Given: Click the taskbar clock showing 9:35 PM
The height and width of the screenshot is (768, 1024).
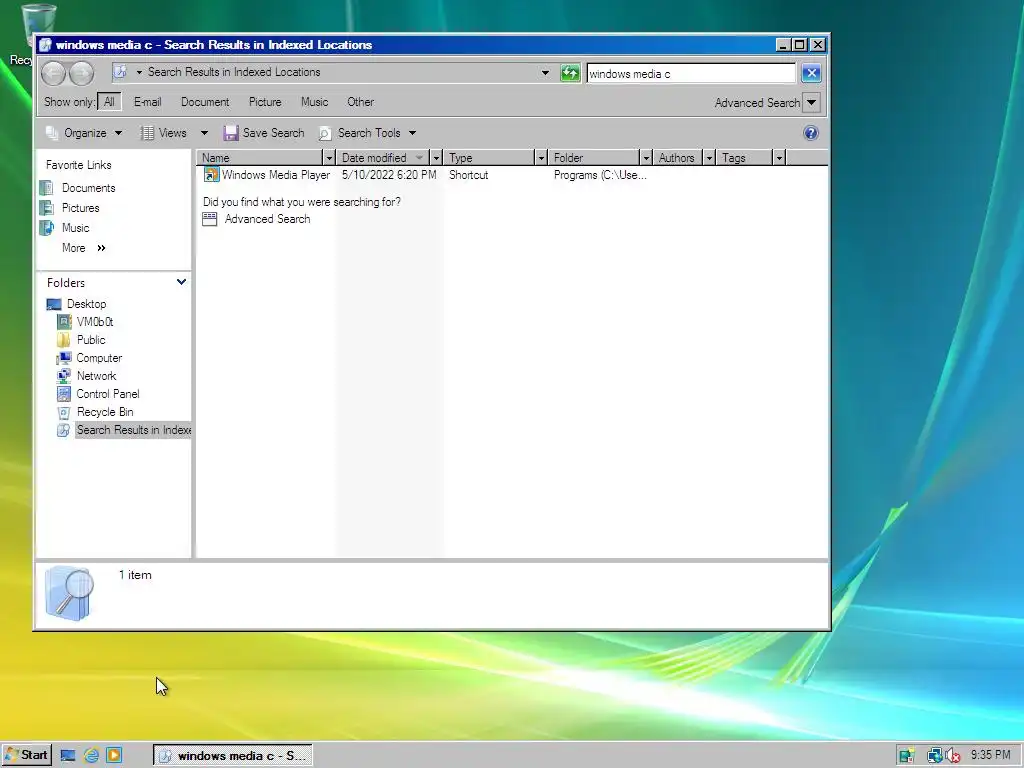Looking at the screenshot, I should click(990, 755).
